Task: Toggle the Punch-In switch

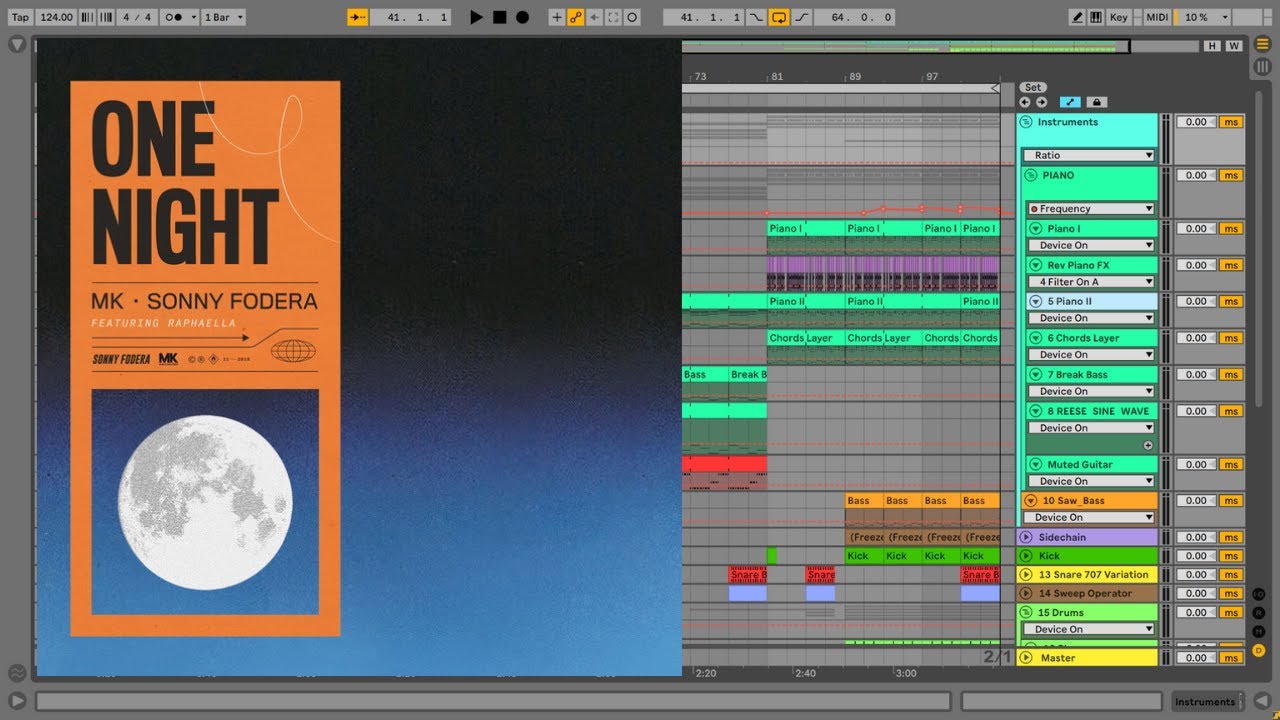Action: 756,17
